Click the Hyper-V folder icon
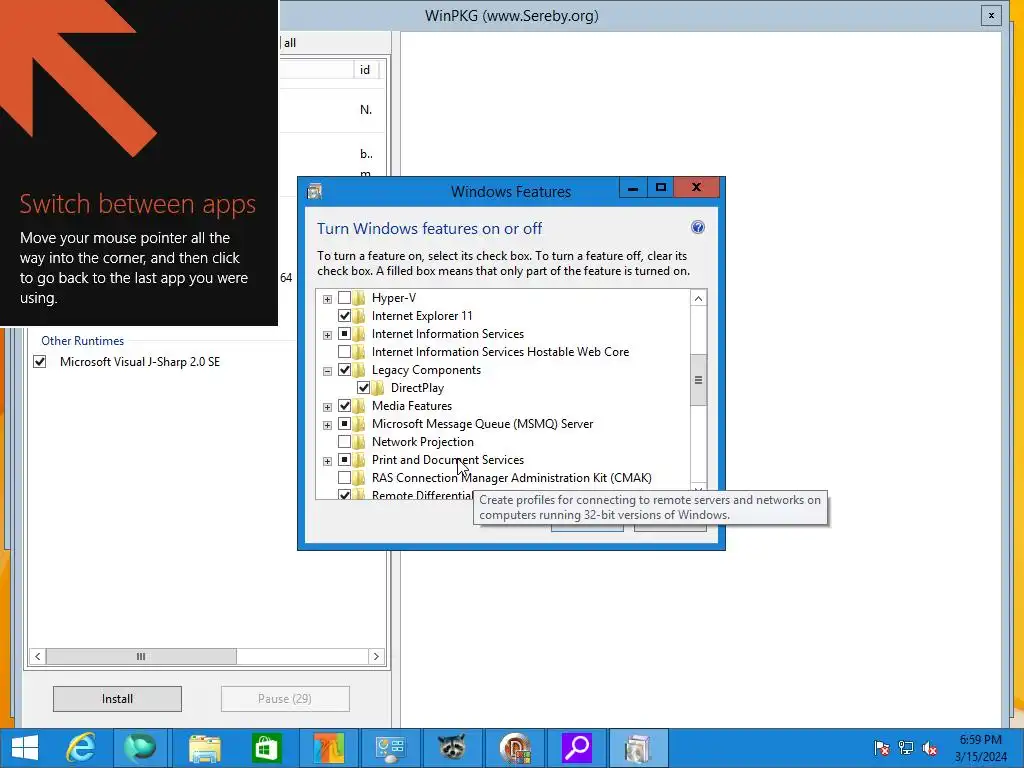Image resolution: width=1024 pixels, height=768 pixels. (360, 298)
